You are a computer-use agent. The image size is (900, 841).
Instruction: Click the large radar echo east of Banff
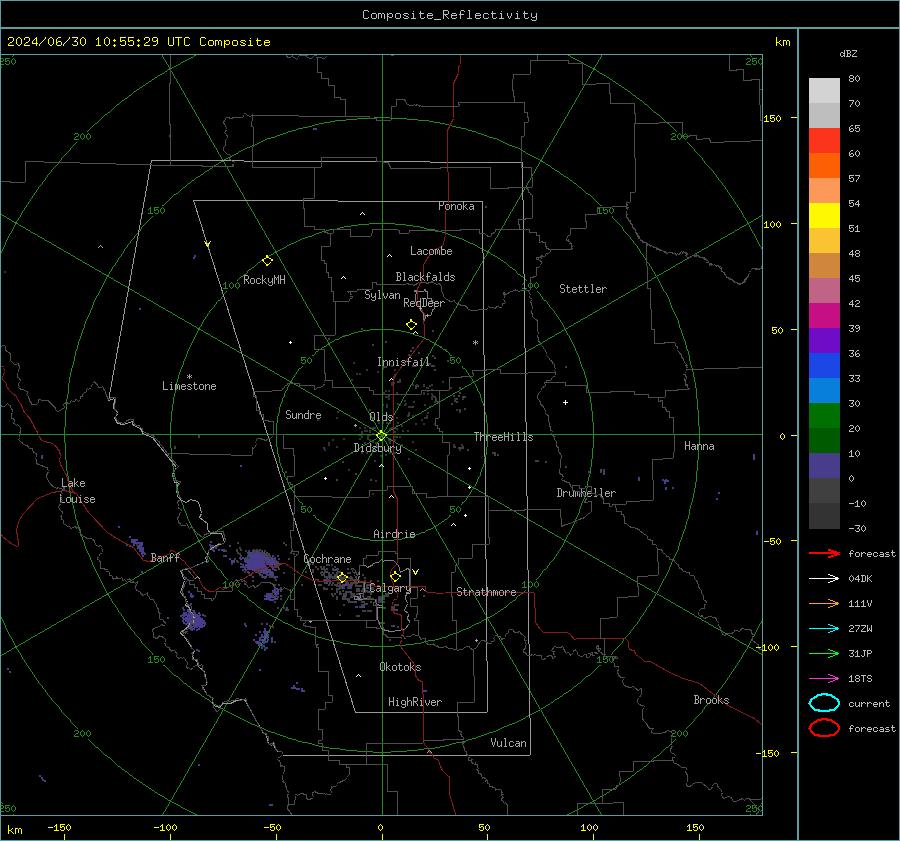(x=258, y=561)
